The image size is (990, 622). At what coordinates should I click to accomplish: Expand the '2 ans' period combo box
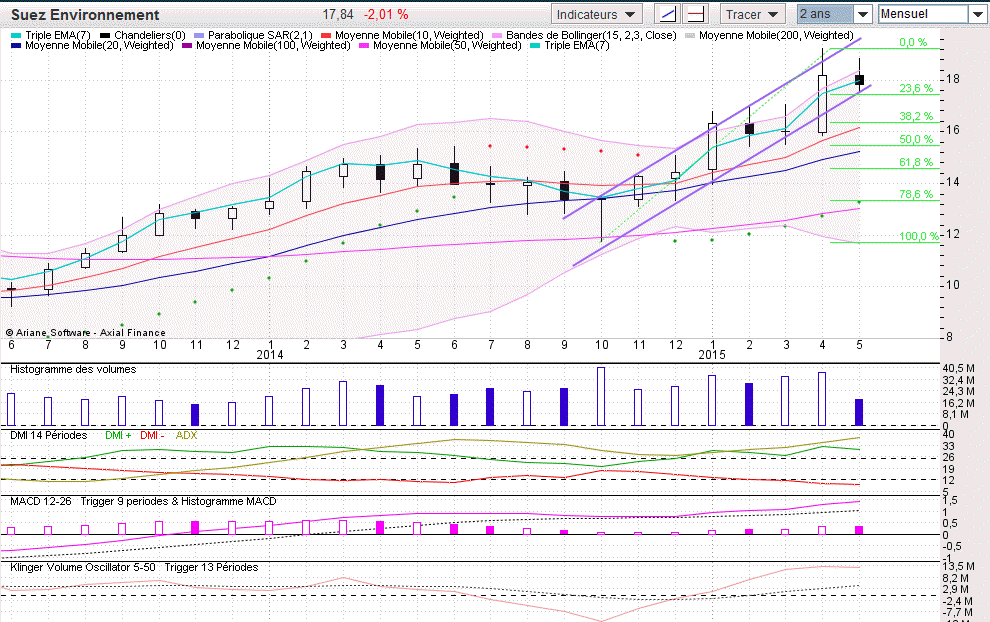pyautogui.click(x=862, y=14)
